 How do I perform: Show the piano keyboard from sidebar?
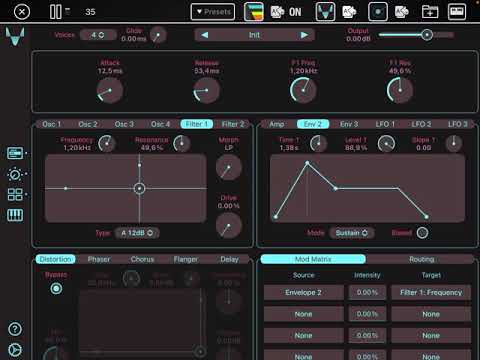[15, 215]
